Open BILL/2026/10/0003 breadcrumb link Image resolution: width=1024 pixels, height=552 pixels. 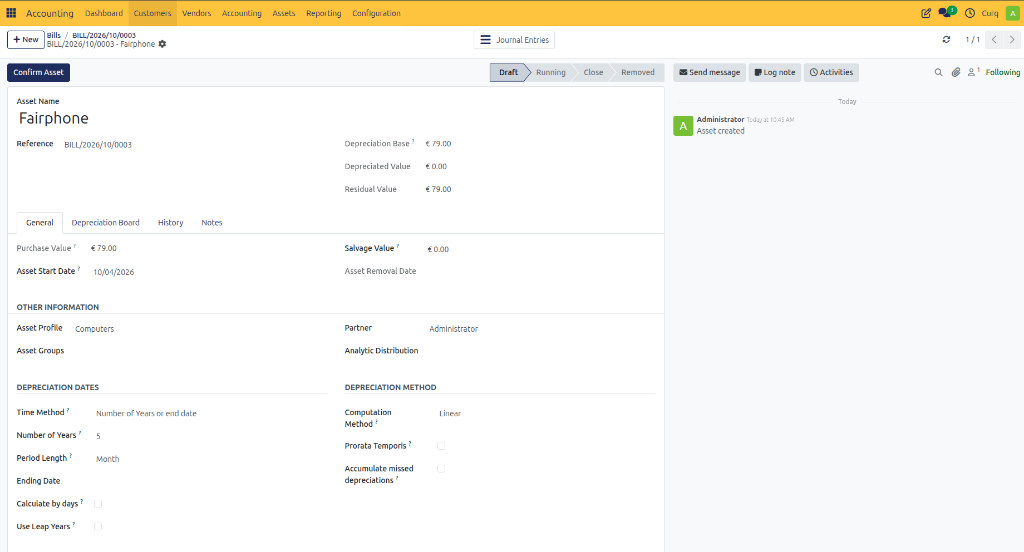pyautogui.click(x=104, y=35)
